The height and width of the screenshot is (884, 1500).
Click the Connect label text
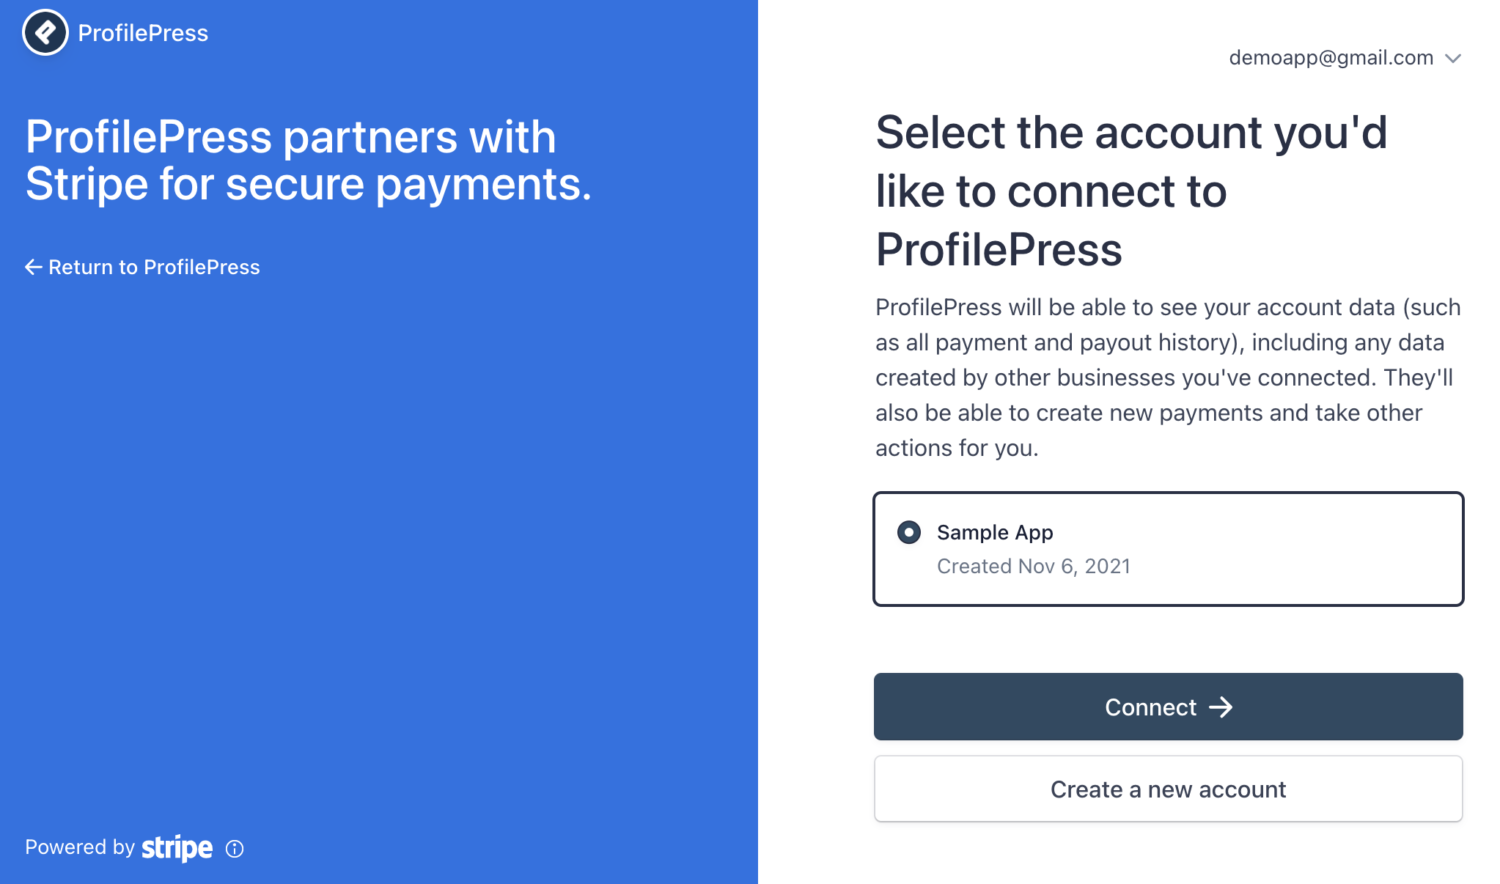1151,707
